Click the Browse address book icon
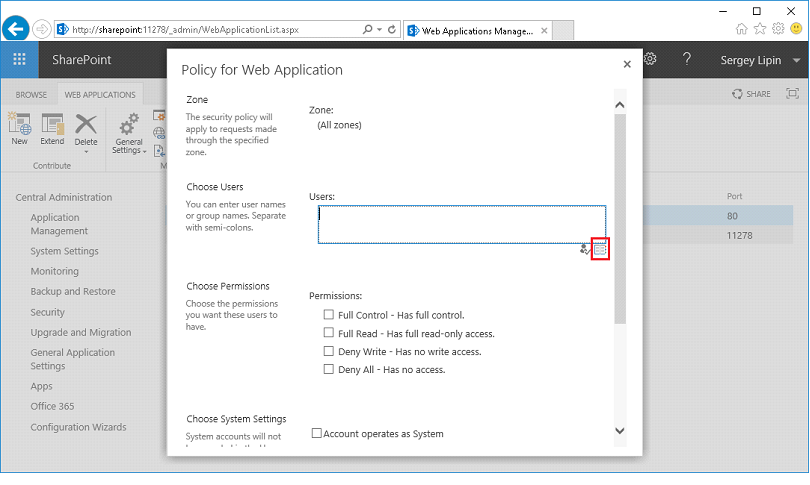Image resolution: width=810 pixels, height=485 pixels. (x=600, y=249)
